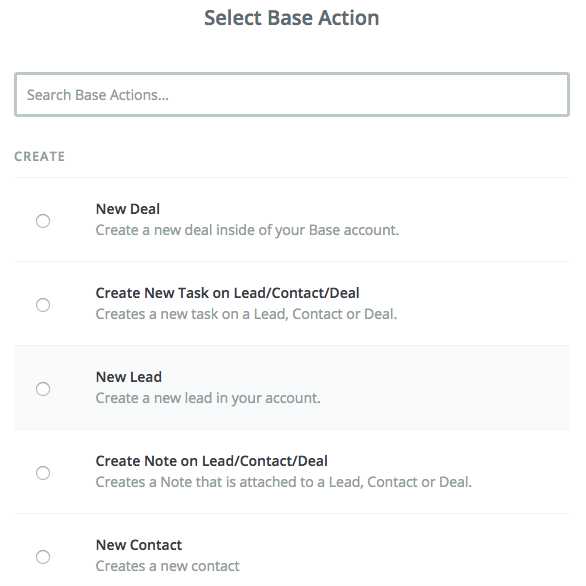Select the New Deal radio button

[x=43, y=221]
